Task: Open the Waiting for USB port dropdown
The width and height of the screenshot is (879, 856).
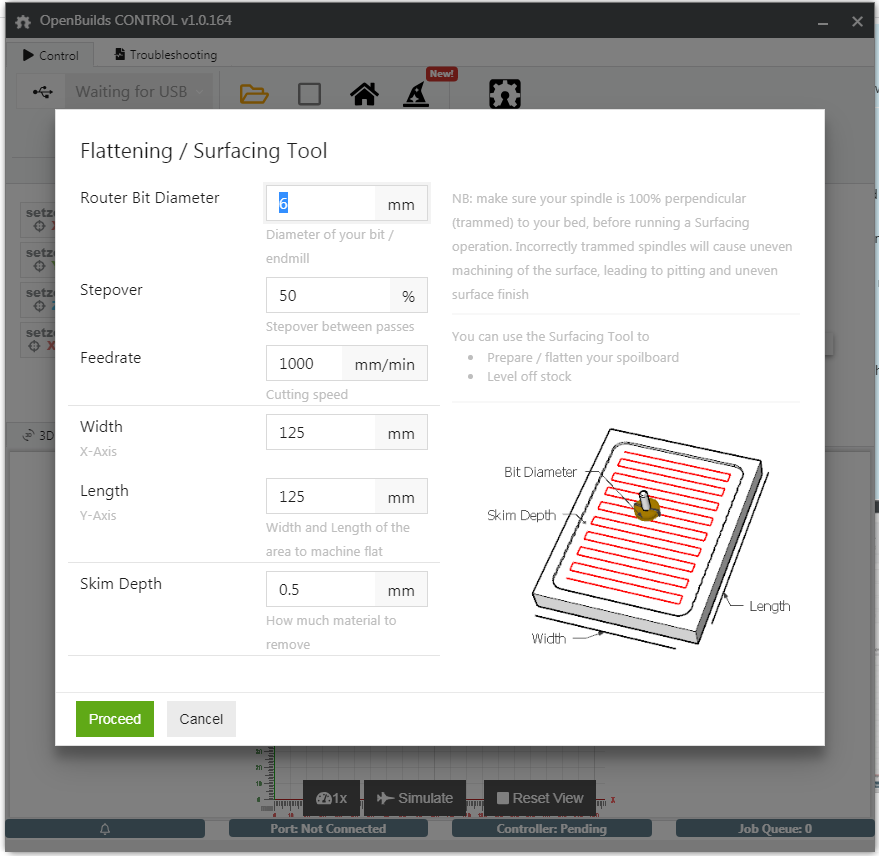Action: pyautogui.click(x=140, y=92)
